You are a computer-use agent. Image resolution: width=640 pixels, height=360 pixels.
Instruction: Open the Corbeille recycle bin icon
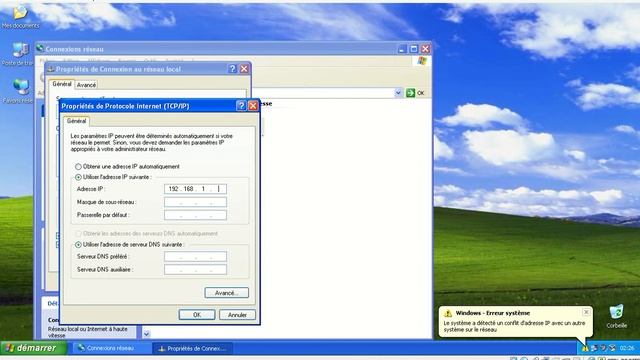pos(616,316)
